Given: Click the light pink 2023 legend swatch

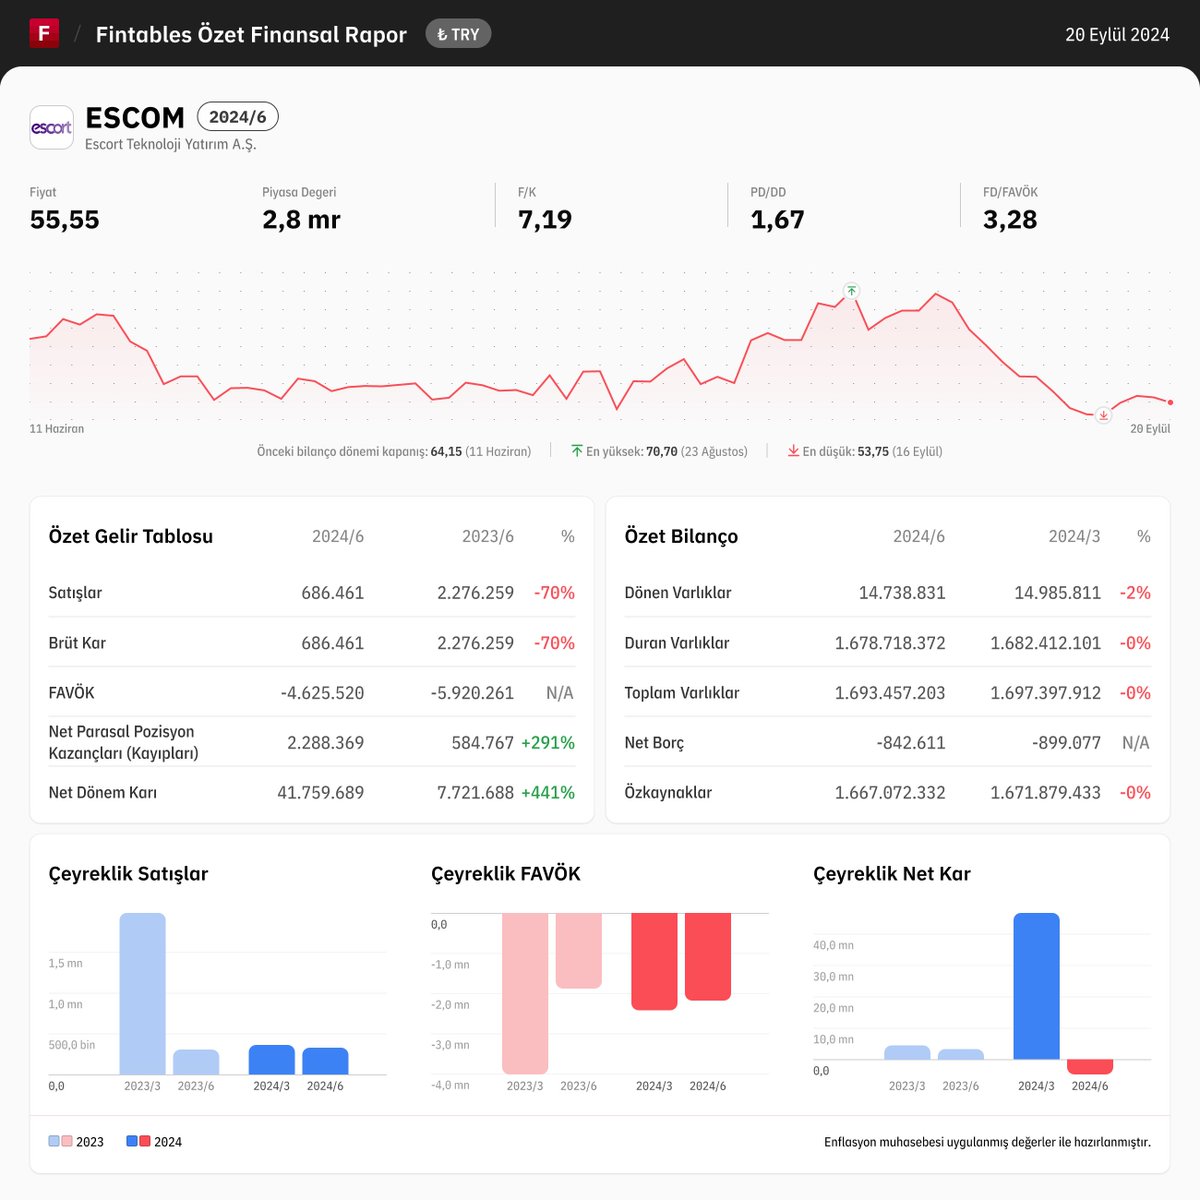Looking at the screenshot, I should point(67,1141).
